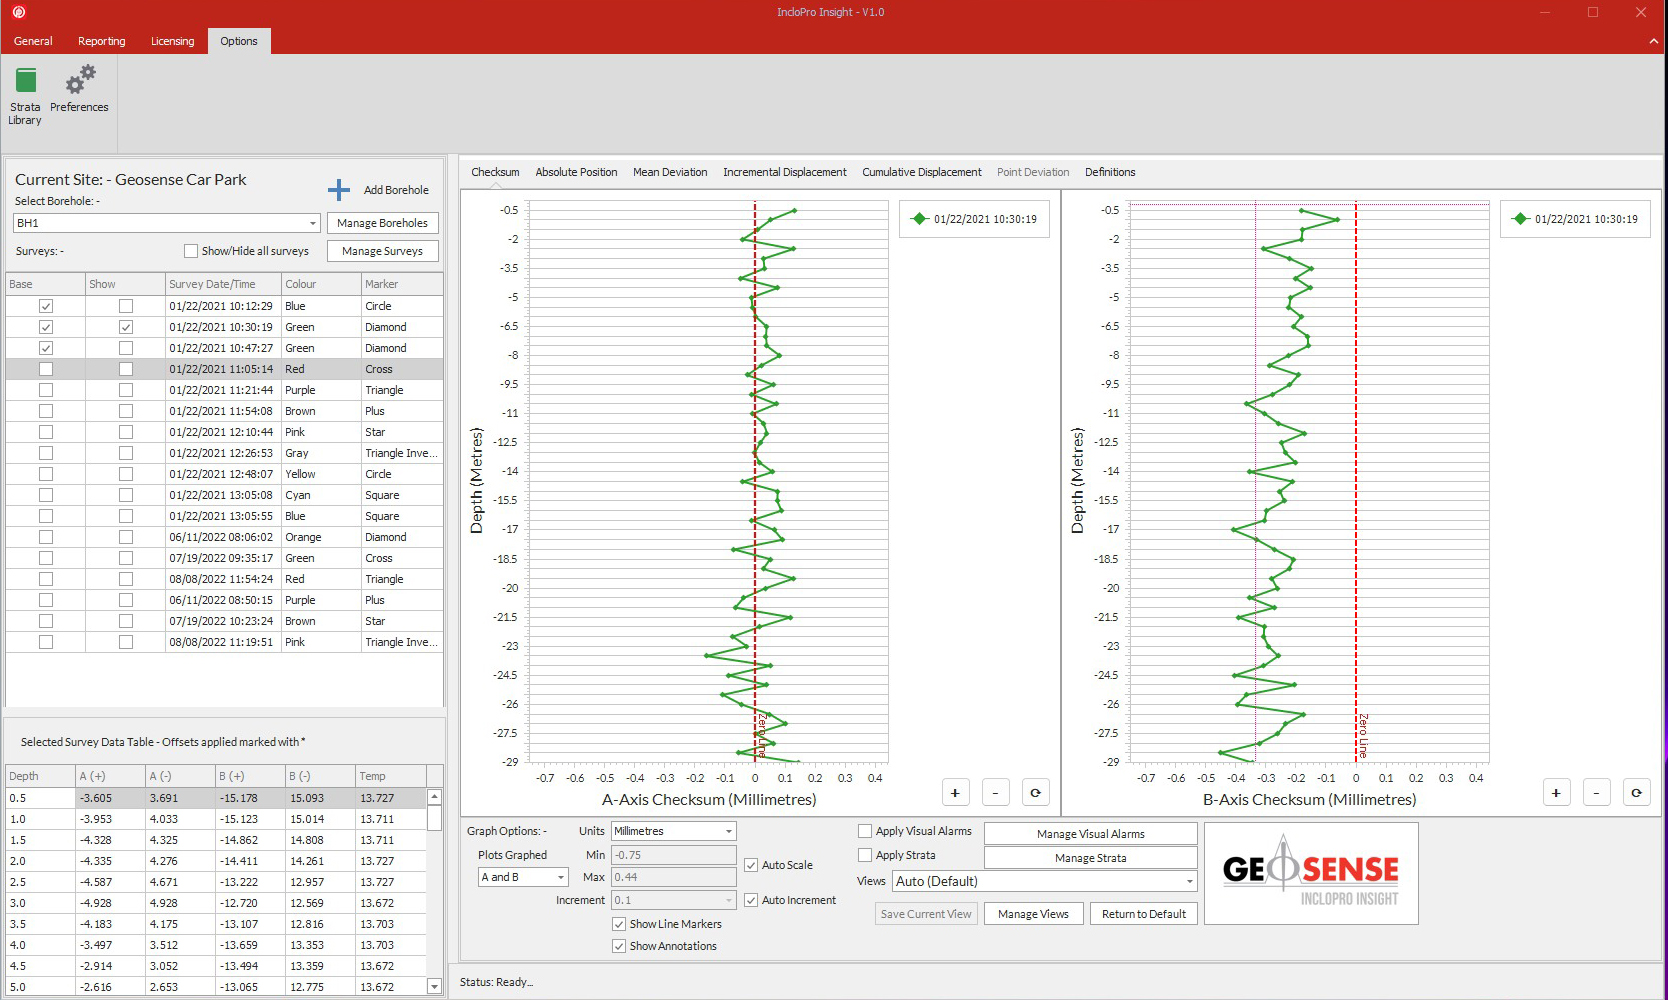Zoom out A-Axis Checksum graph with minus
Screen dimensions: 1668x1000
(x=995, y=793)
